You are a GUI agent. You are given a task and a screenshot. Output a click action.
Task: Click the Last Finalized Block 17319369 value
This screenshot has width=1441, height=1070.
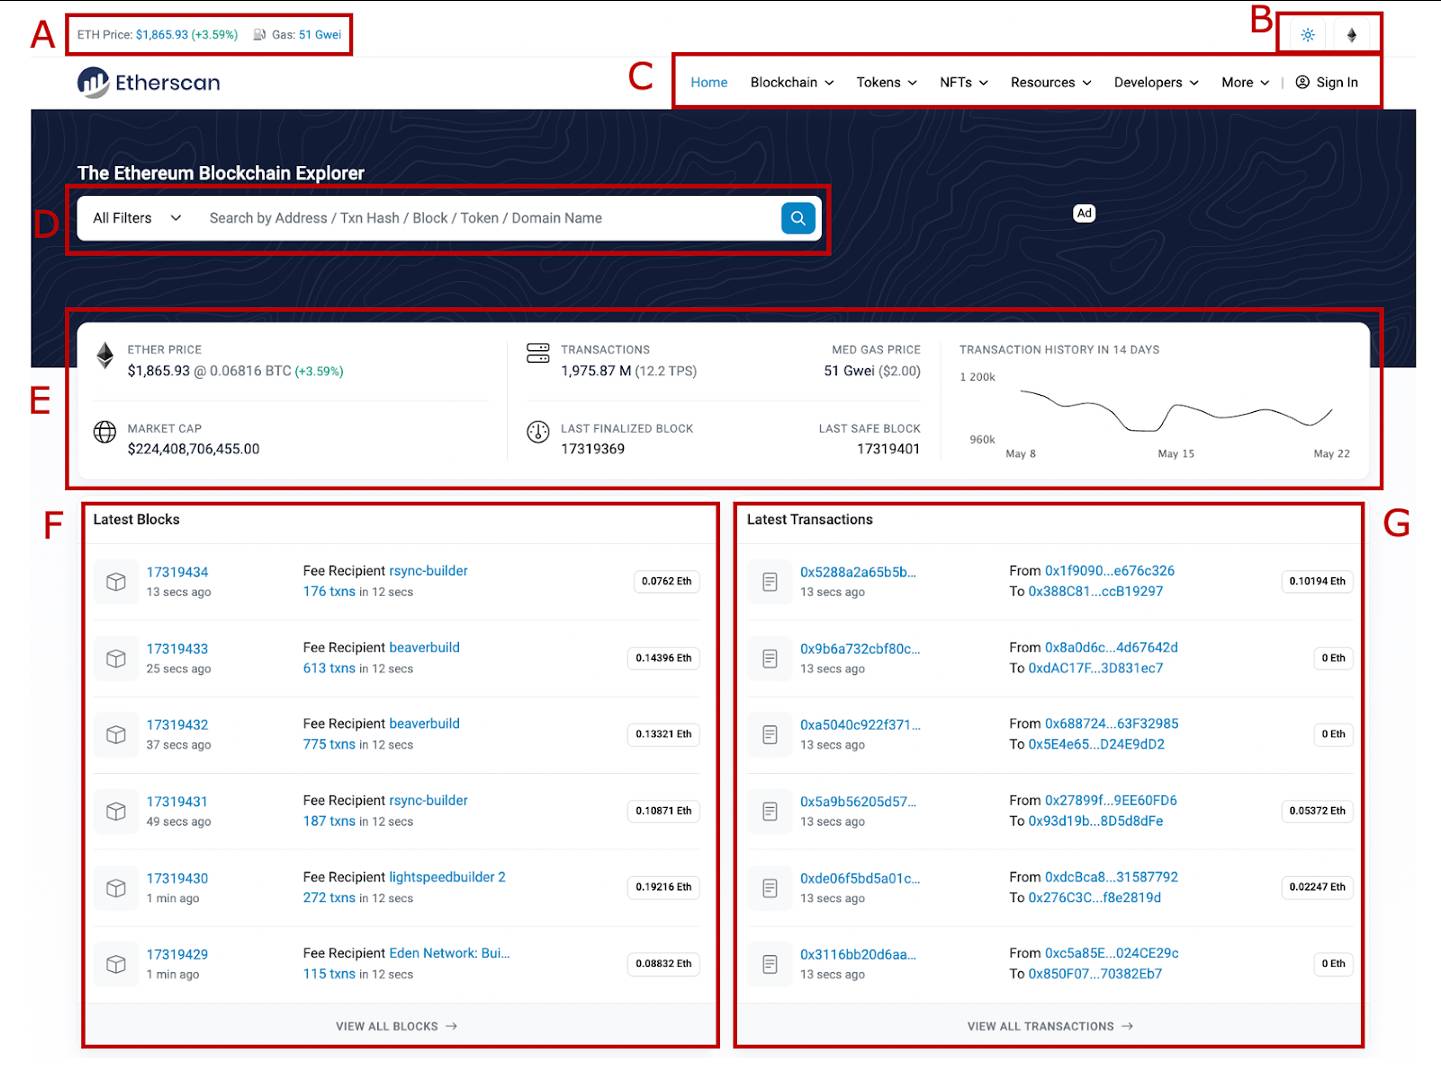(x=593, y=449)
